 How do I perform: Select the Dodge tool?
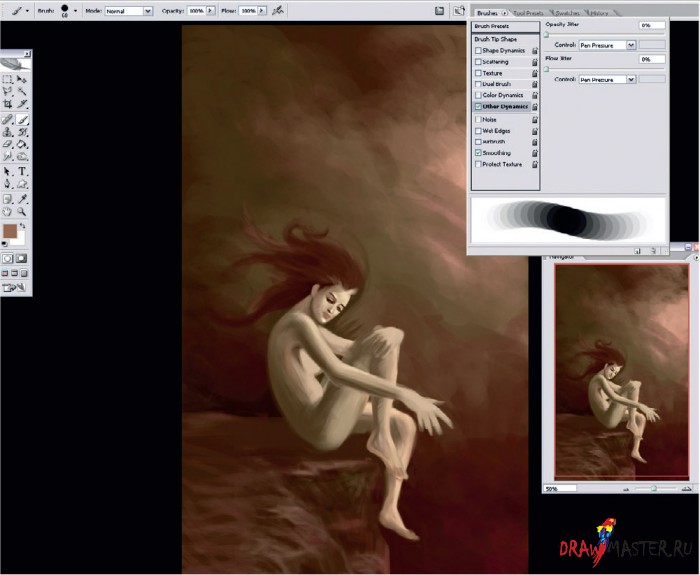[x=22, y=156]
